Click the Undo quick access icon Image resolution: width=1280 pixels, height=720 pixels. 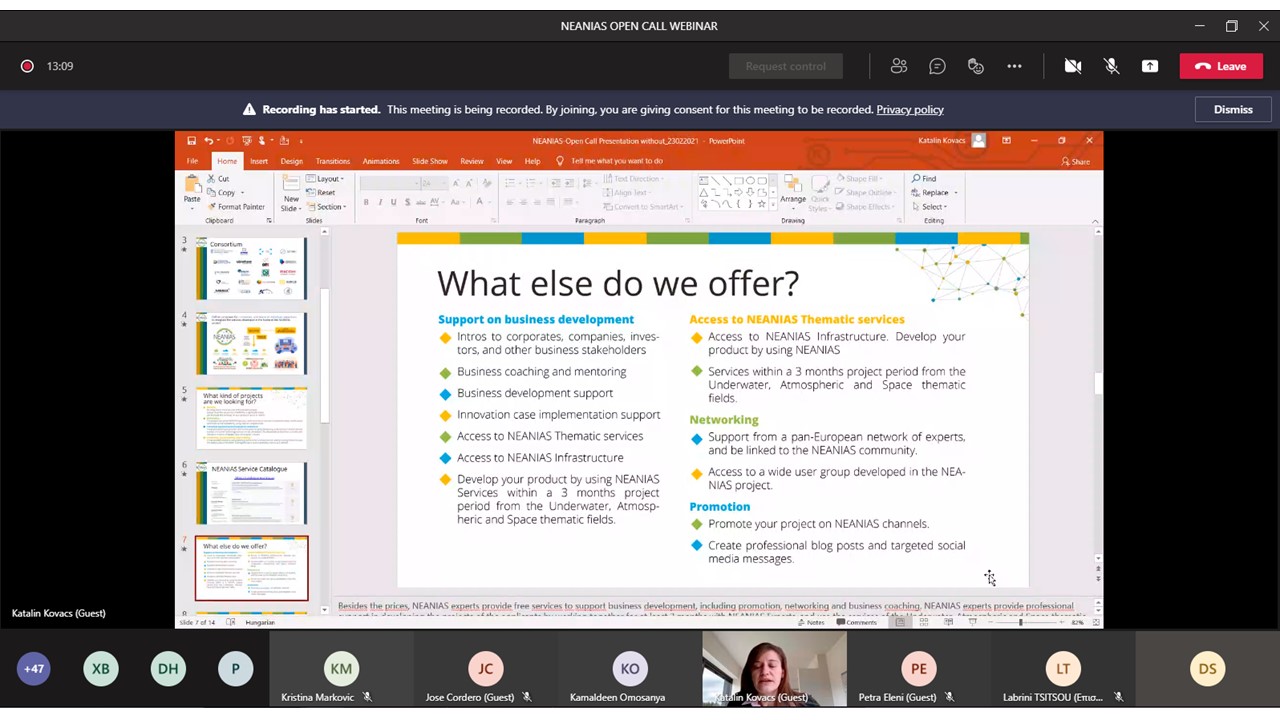coord(208,141)
